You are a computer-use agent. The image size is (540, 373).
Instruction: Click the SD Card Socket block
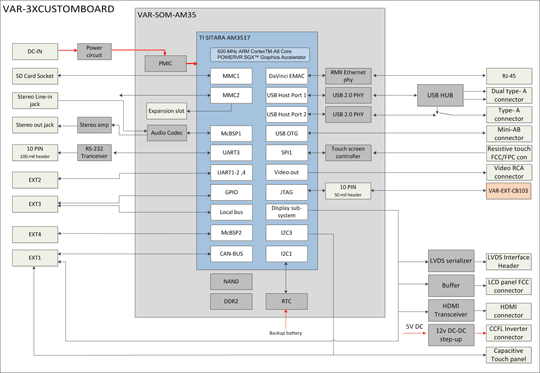(x=35, y=76)
